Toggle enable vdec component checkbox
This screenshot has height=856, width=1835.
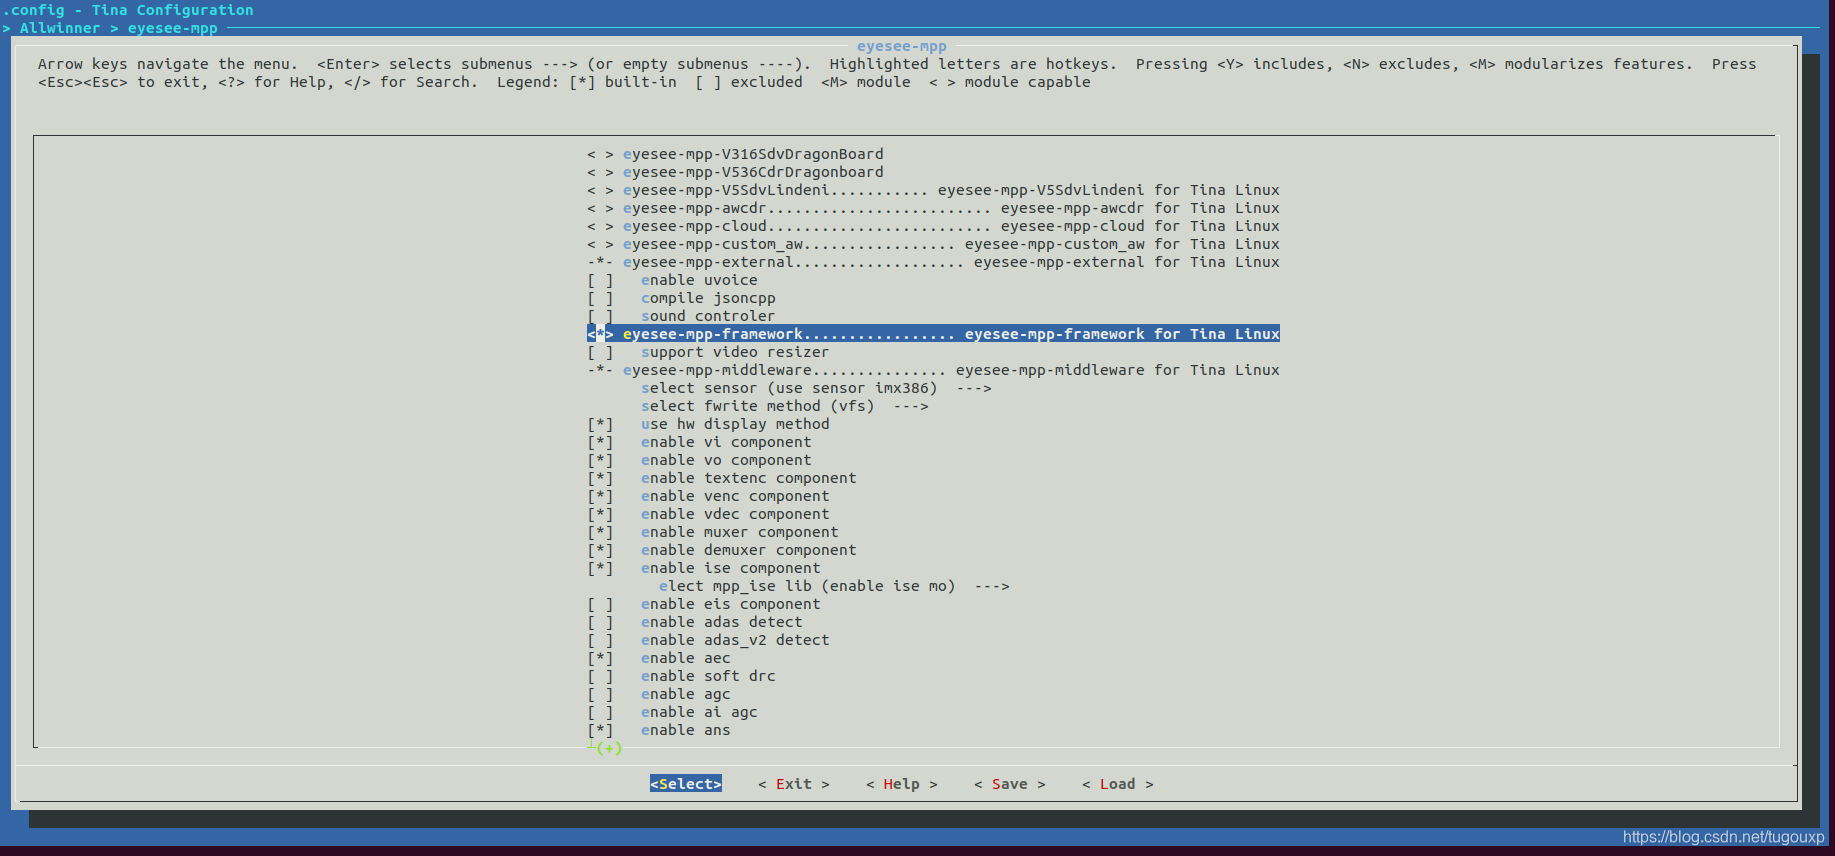600,514
